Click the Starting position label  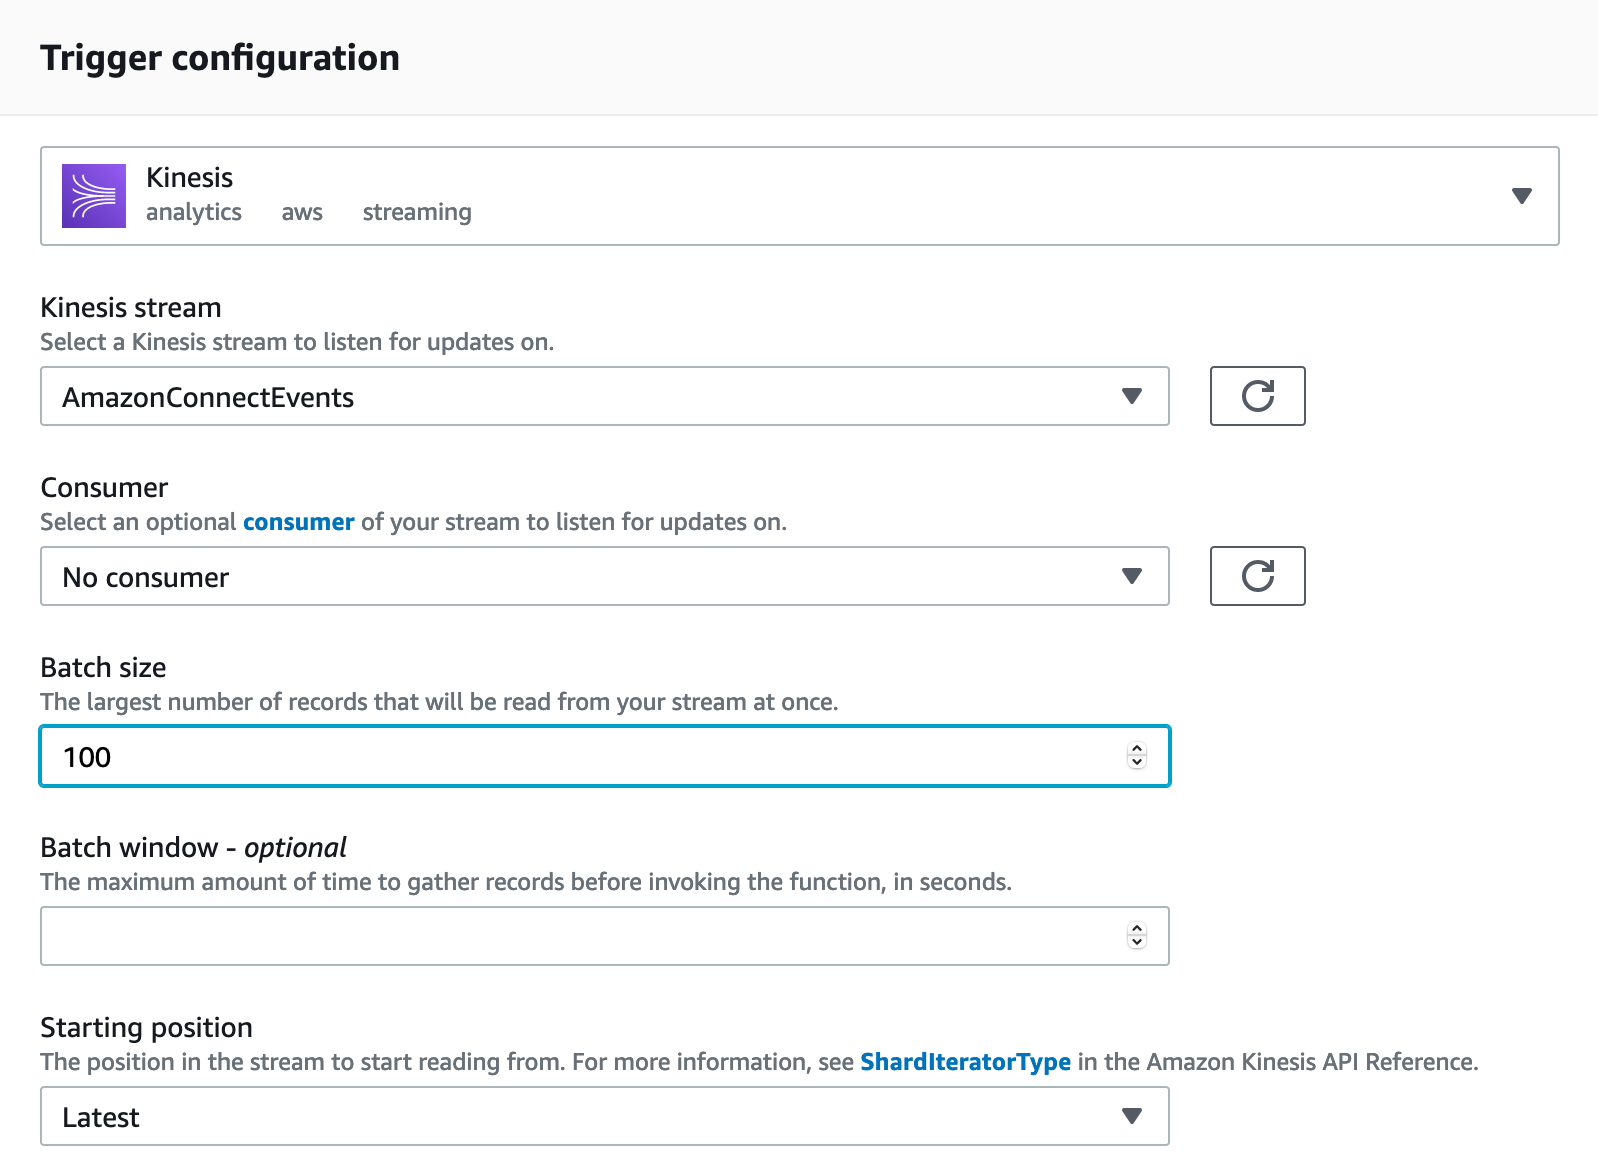(x=146, y=1027)
